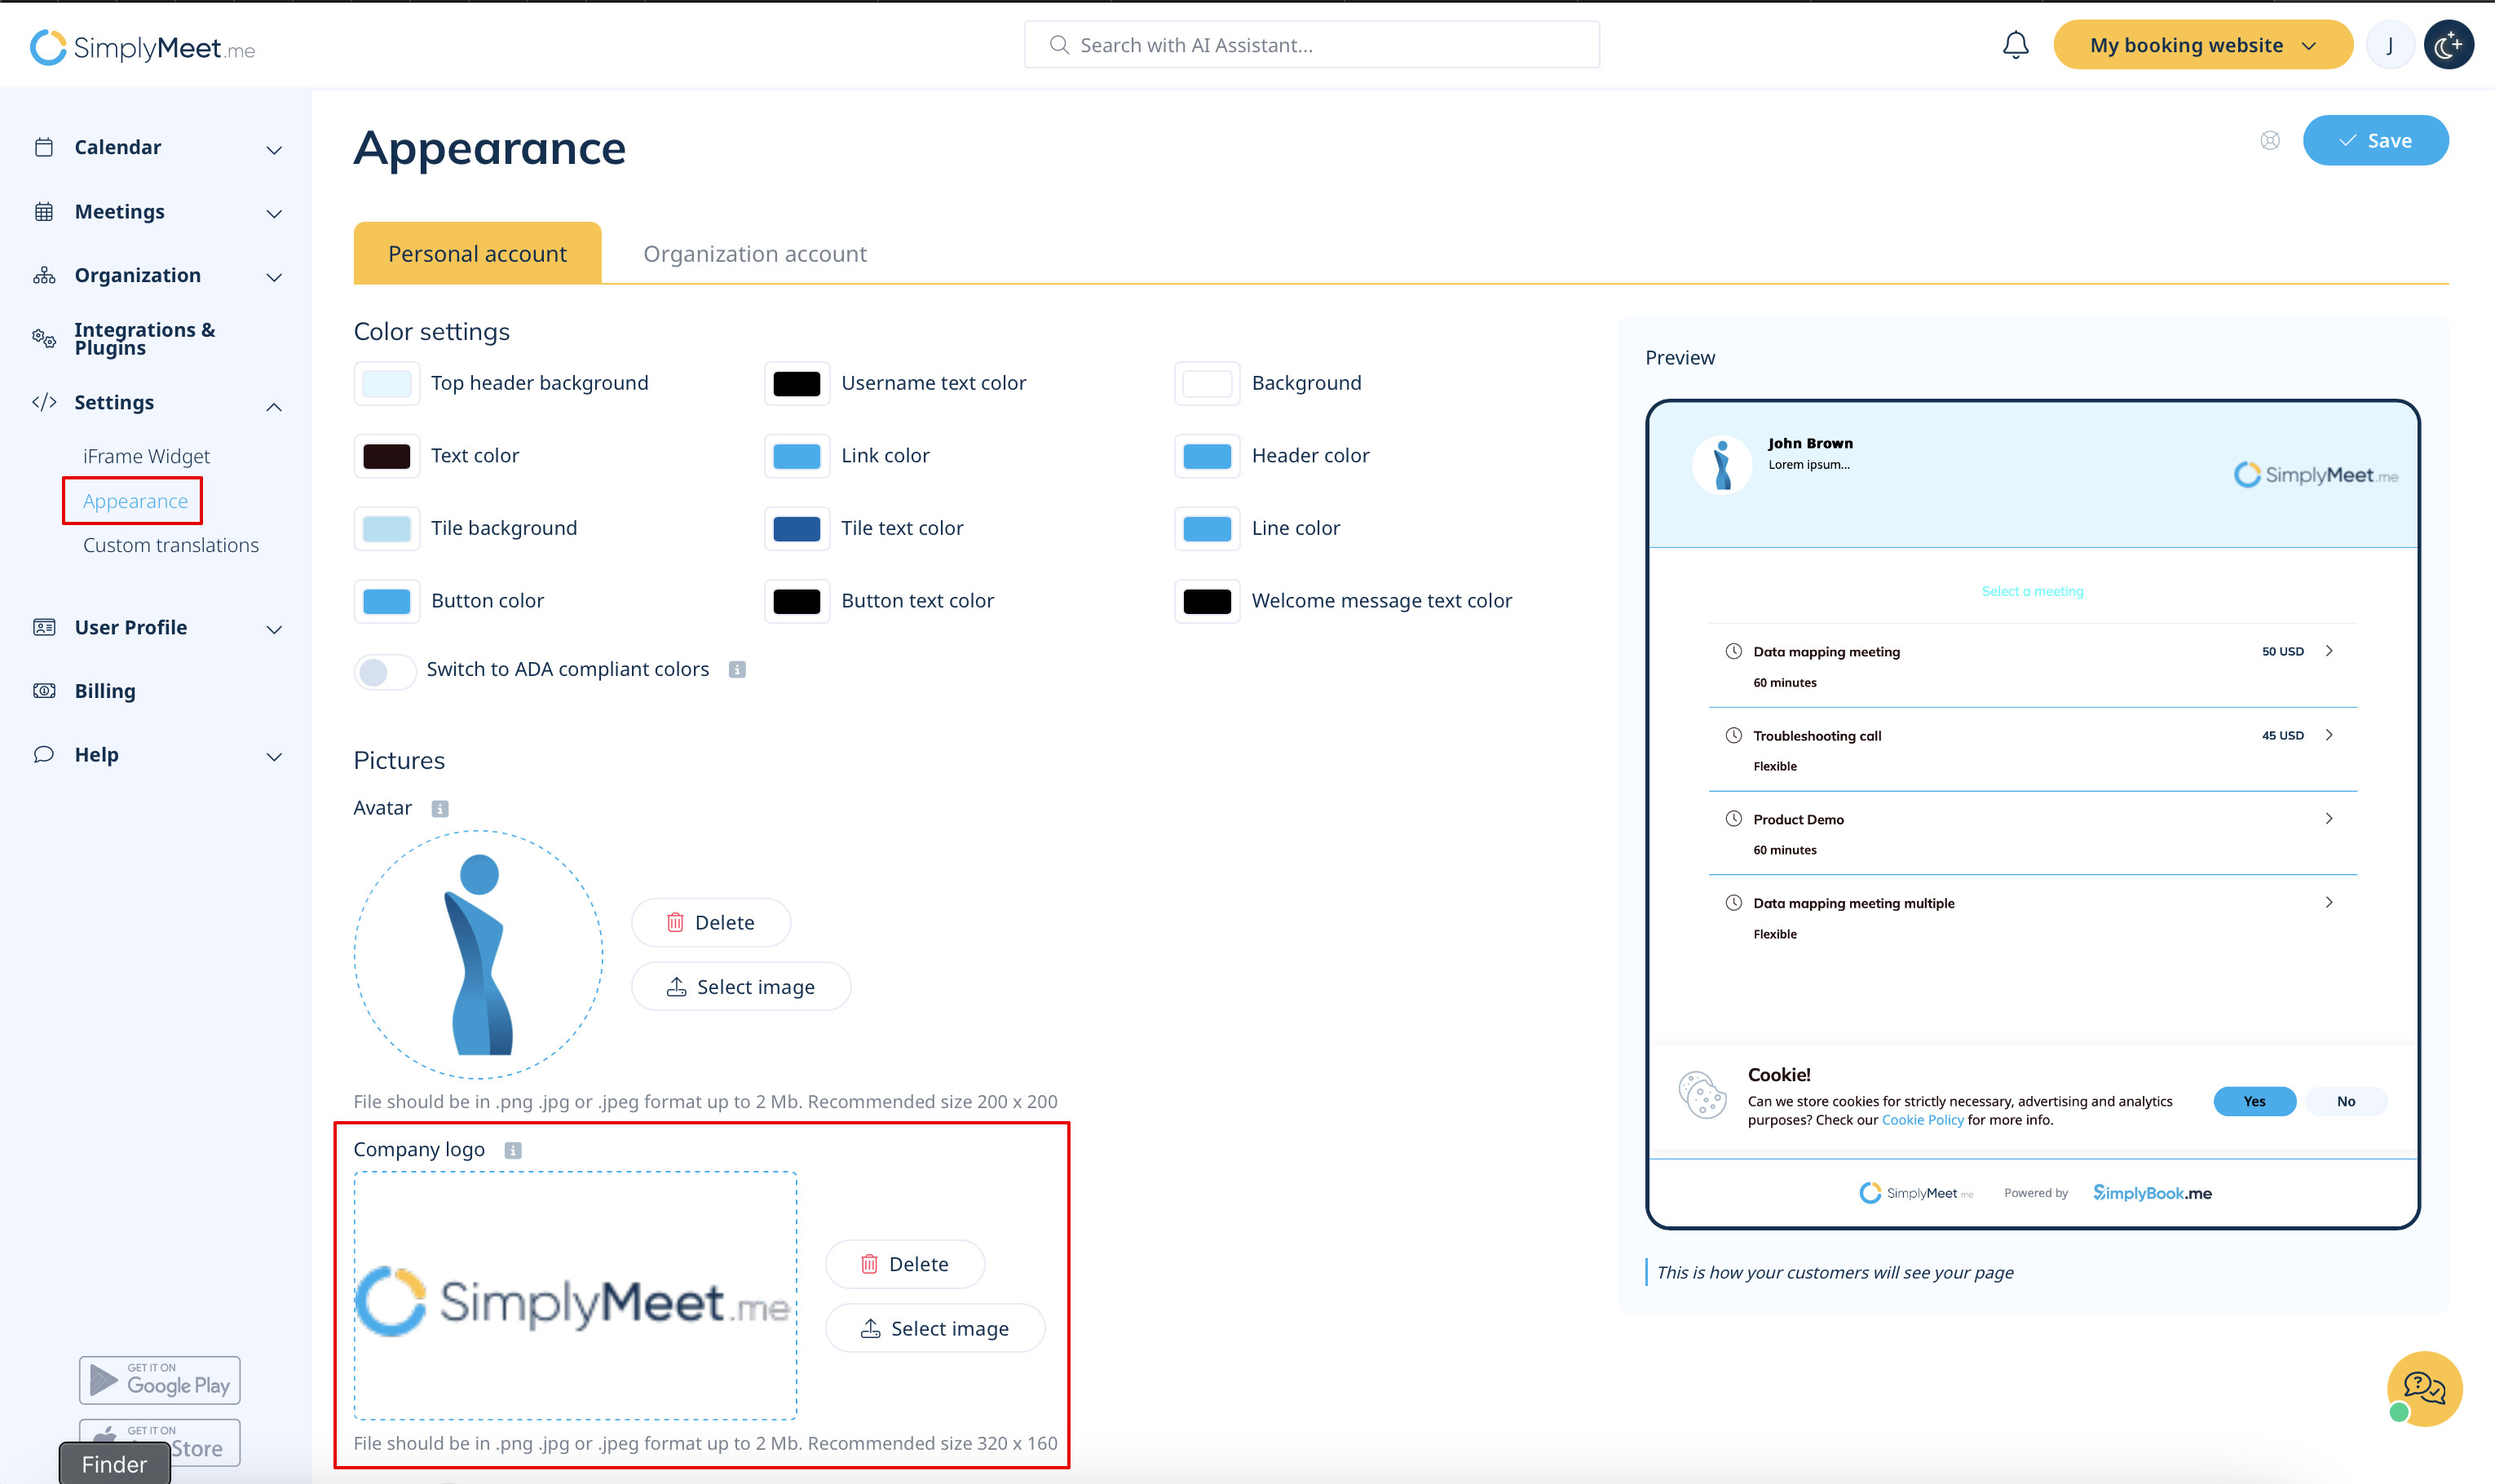
Task: Click the info icon beside Avatar
Action: coord(440,808)
